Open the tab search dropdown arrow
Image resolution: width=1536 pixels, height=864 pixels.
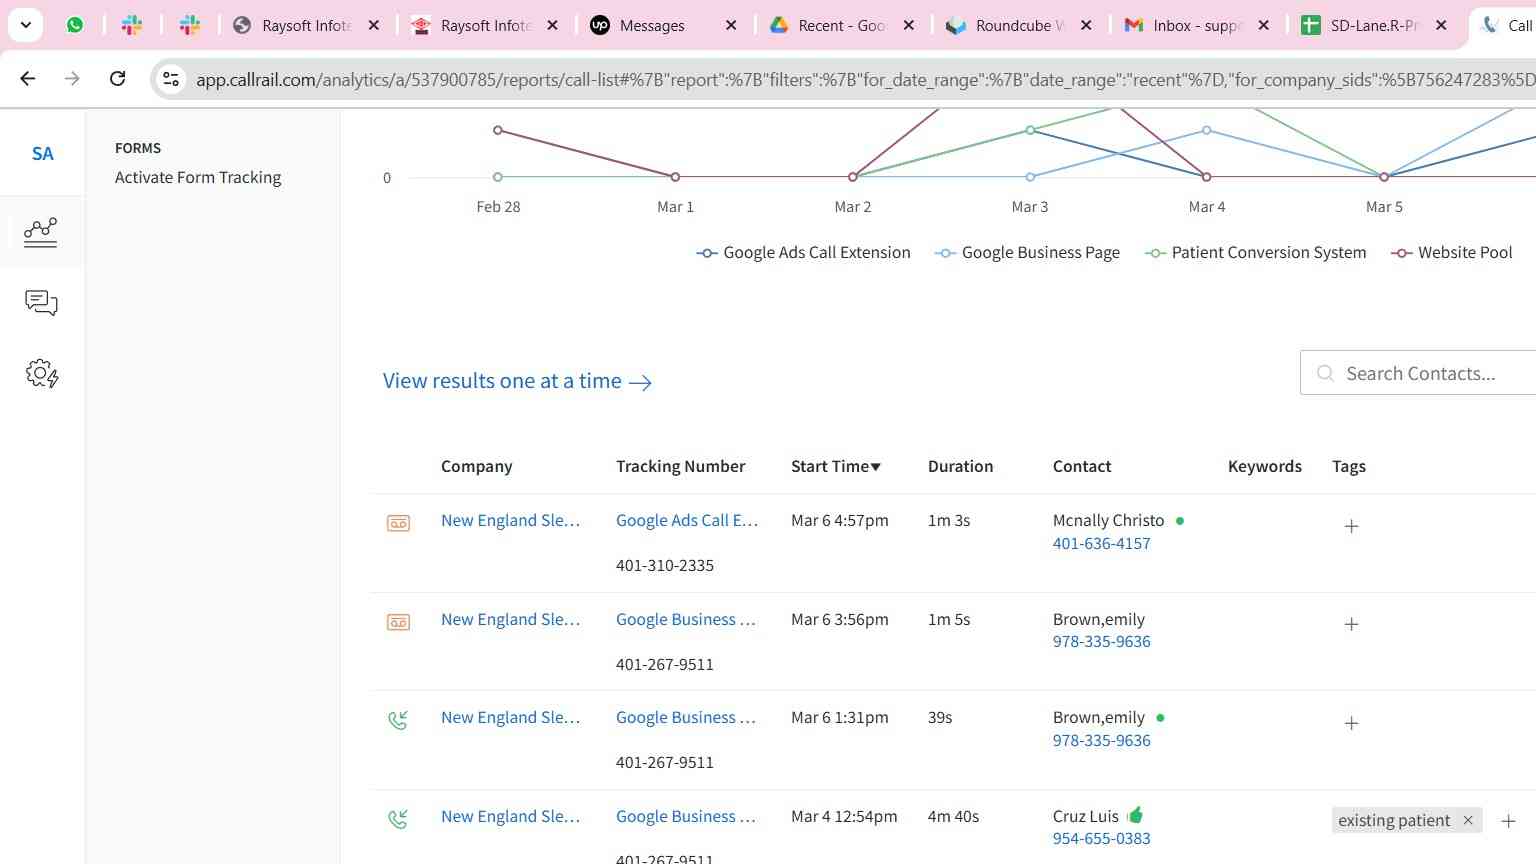(25, 25)
